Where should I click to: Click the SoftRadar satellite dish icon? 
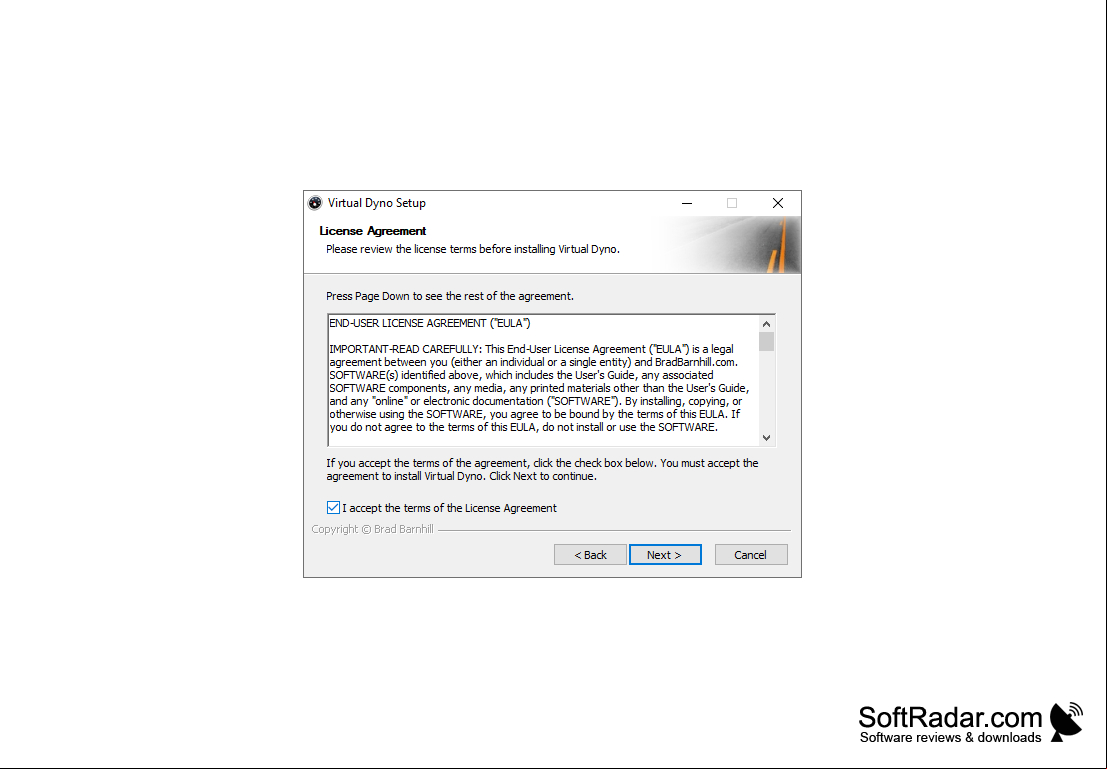pos(1066,721)
